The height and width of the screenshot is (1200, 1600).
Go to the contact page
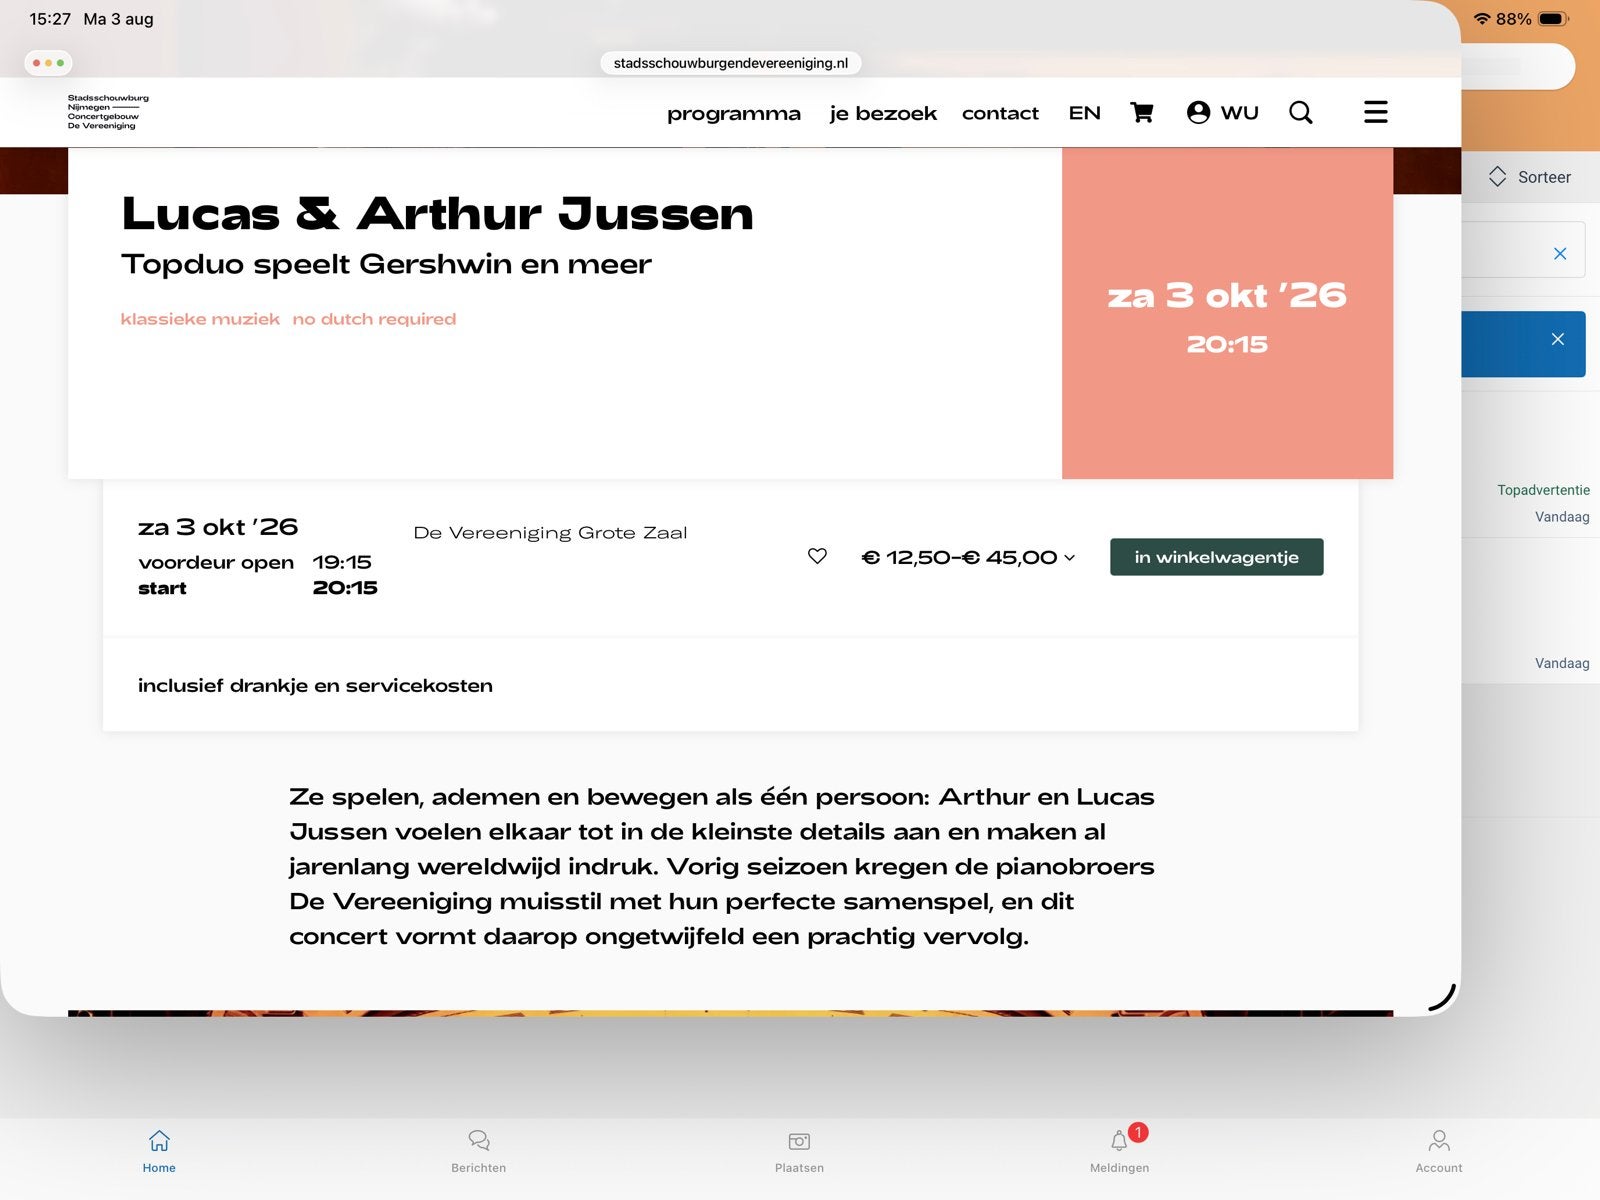point(1000,113)
